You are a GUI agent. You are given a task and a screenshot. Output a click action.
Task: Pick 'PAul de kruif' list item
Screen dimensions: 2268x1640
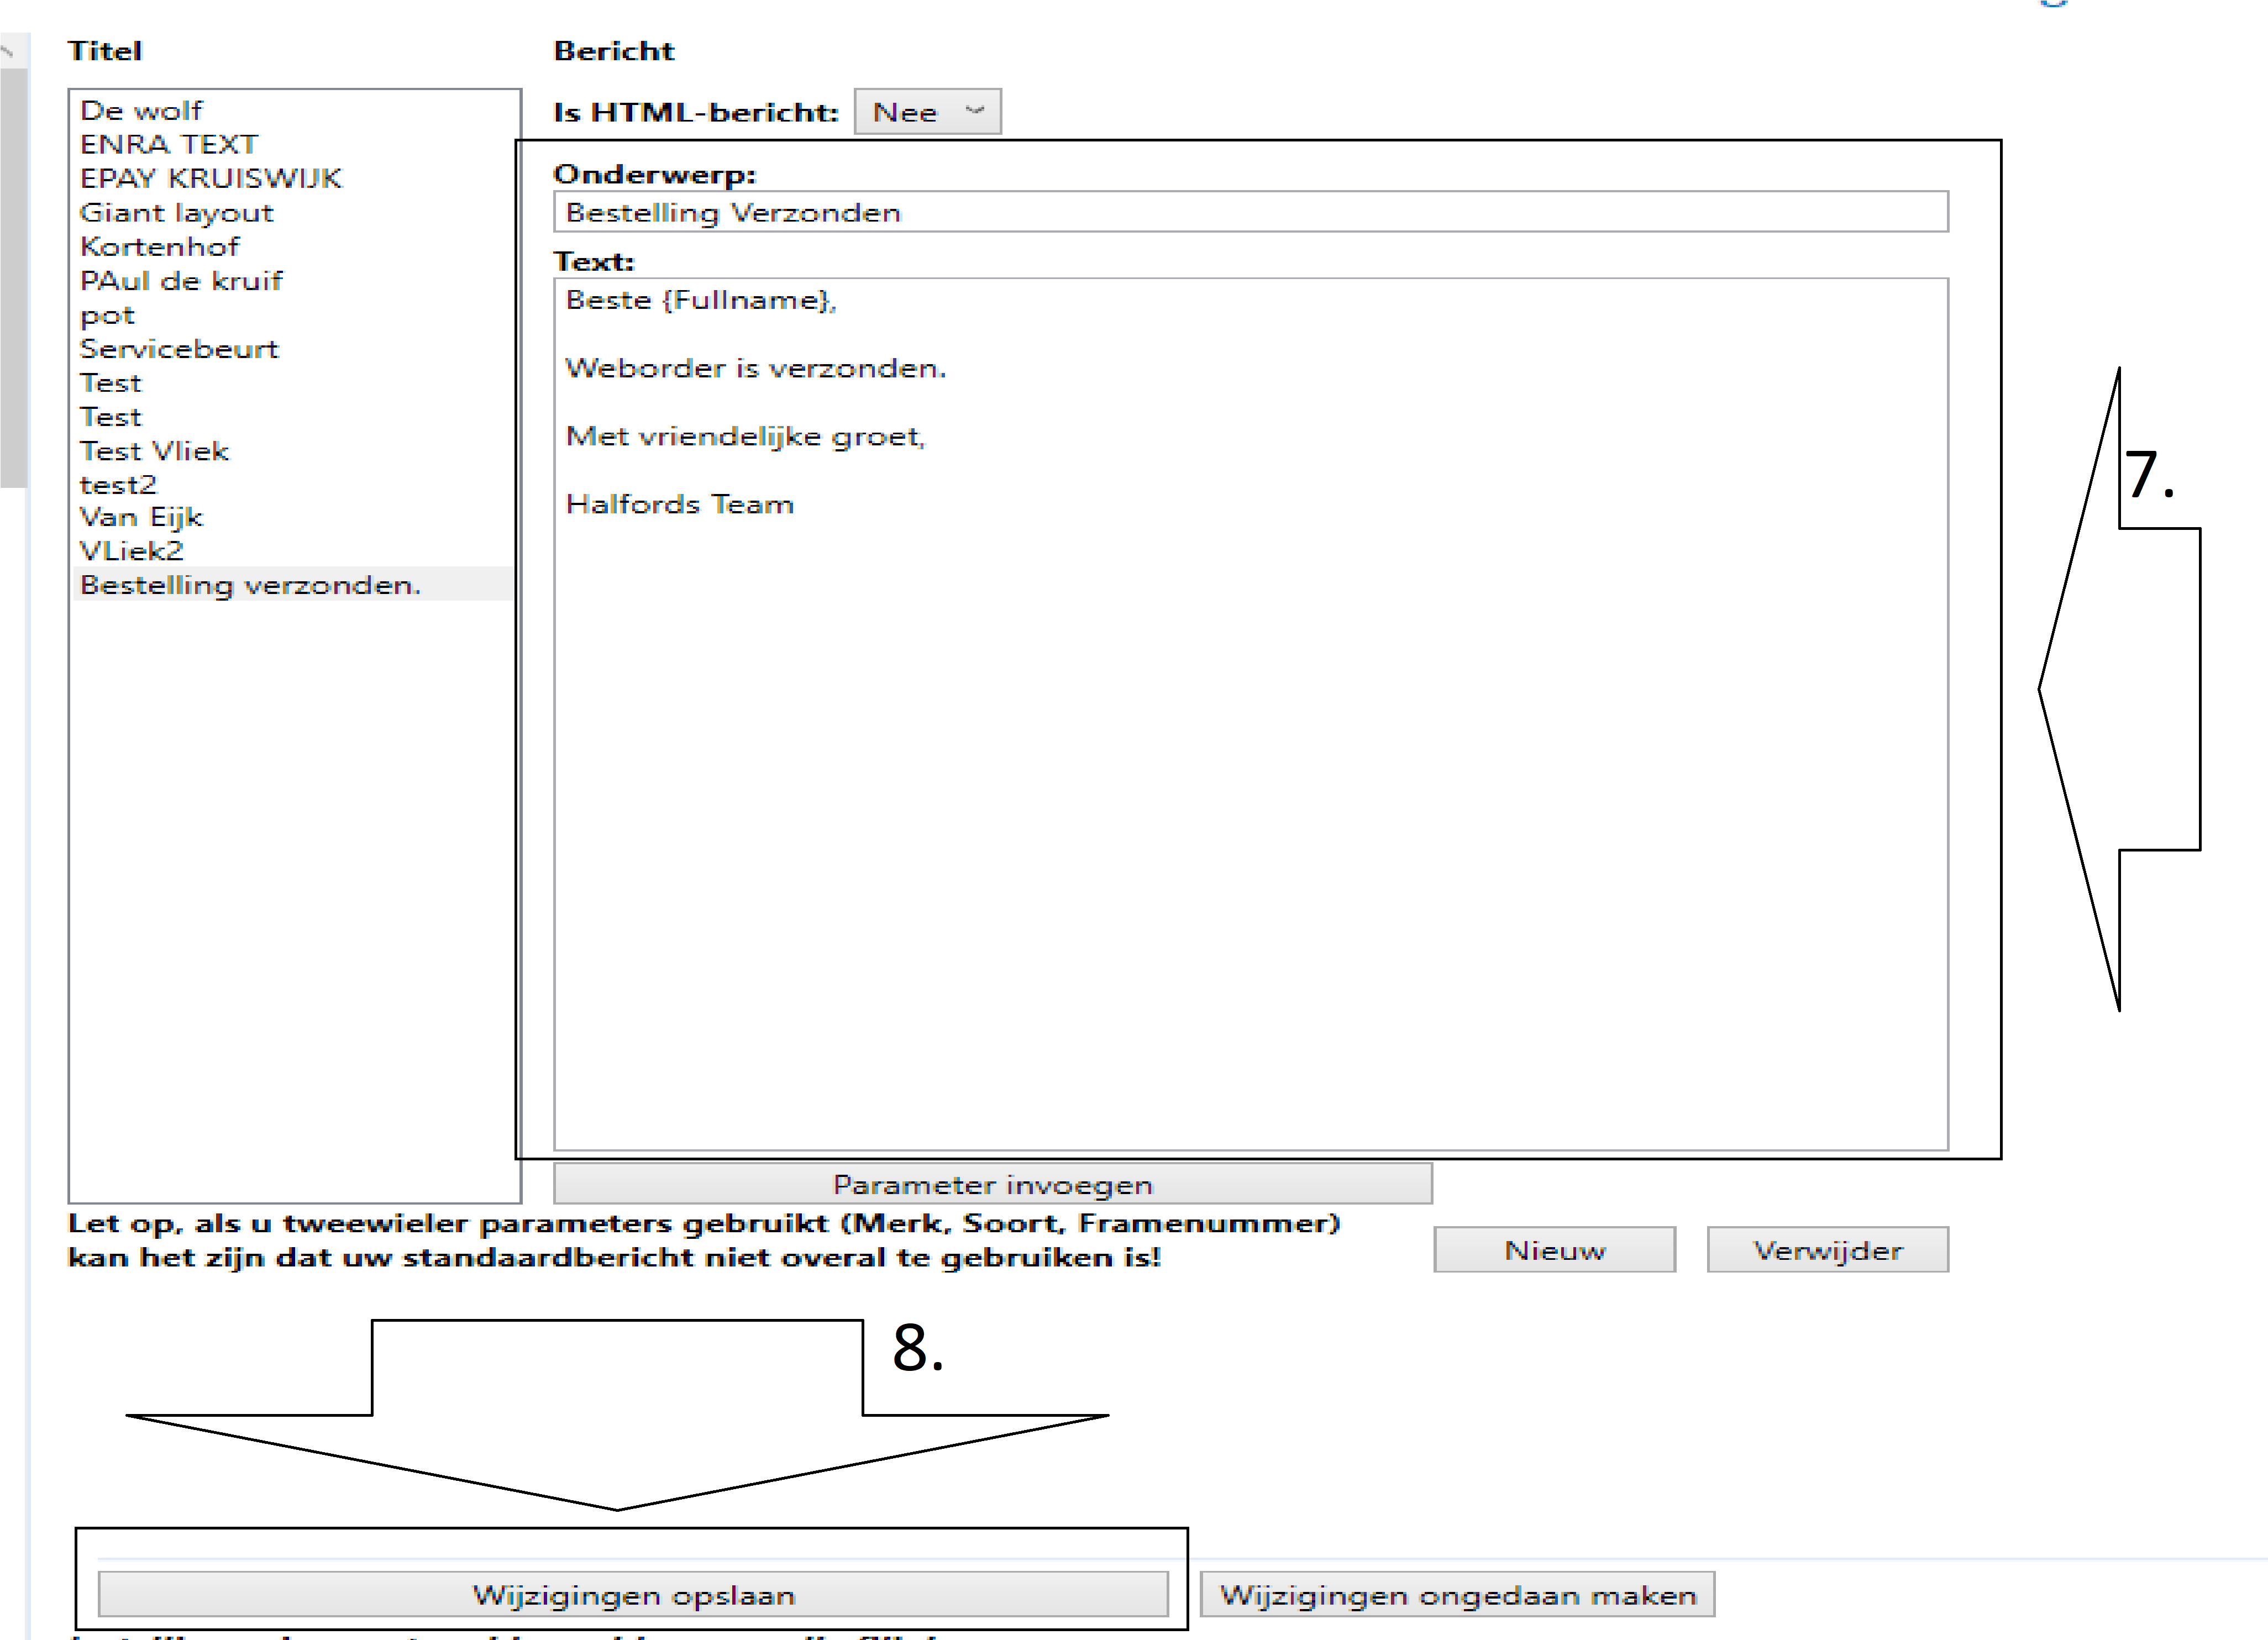pos(181,280)
